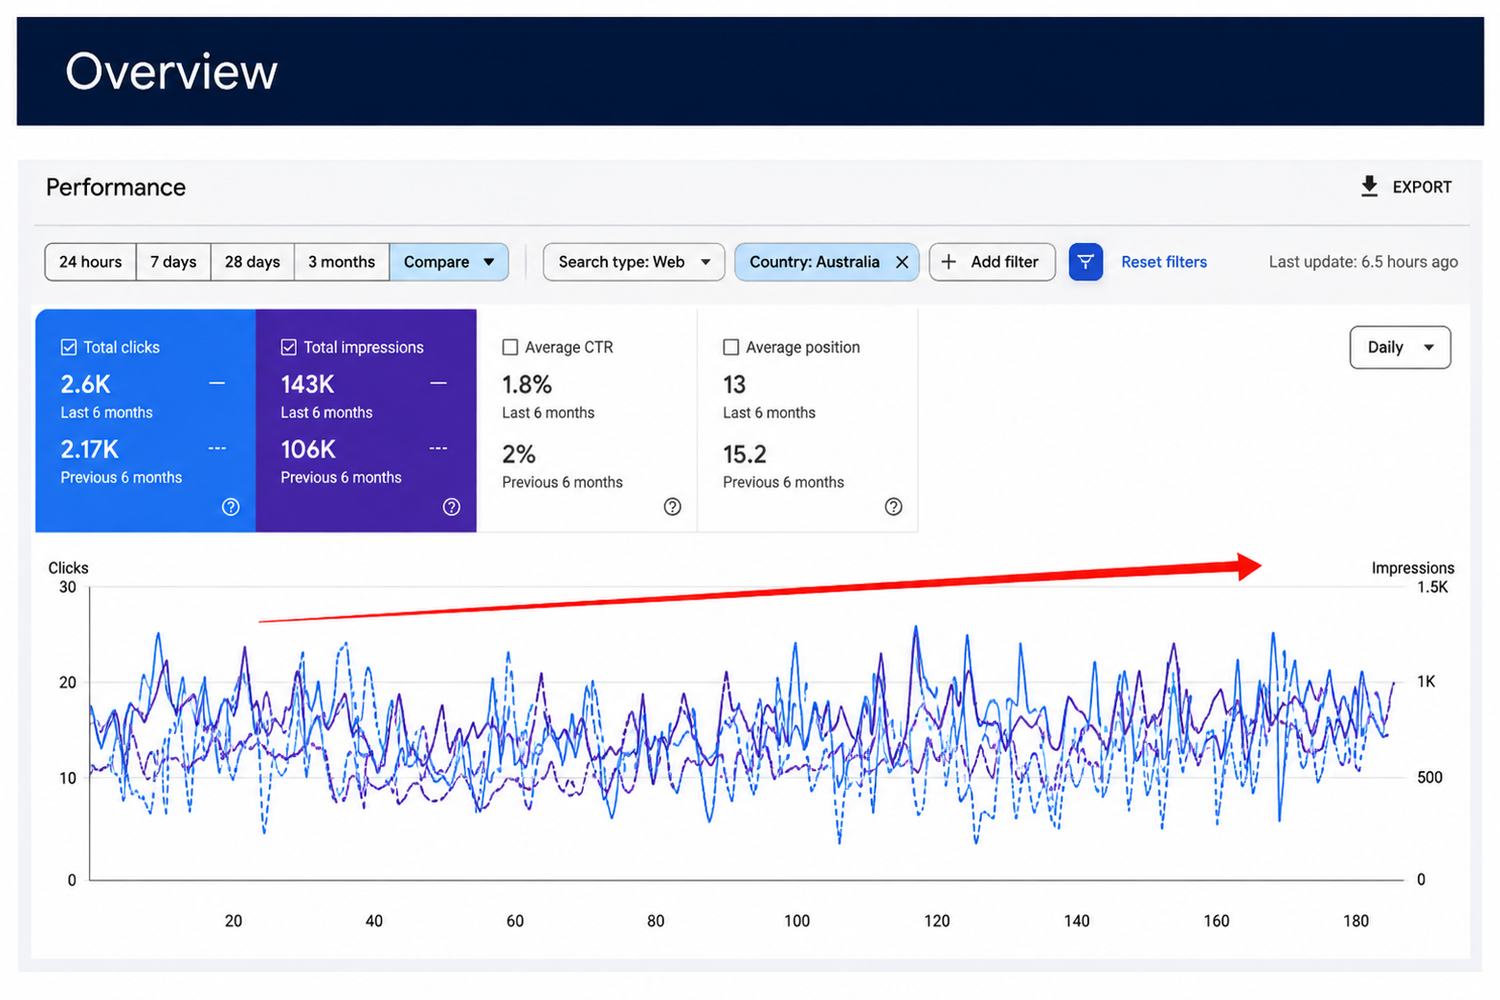Click the 1.5K impressions axis tick label

pos(1432,587)
